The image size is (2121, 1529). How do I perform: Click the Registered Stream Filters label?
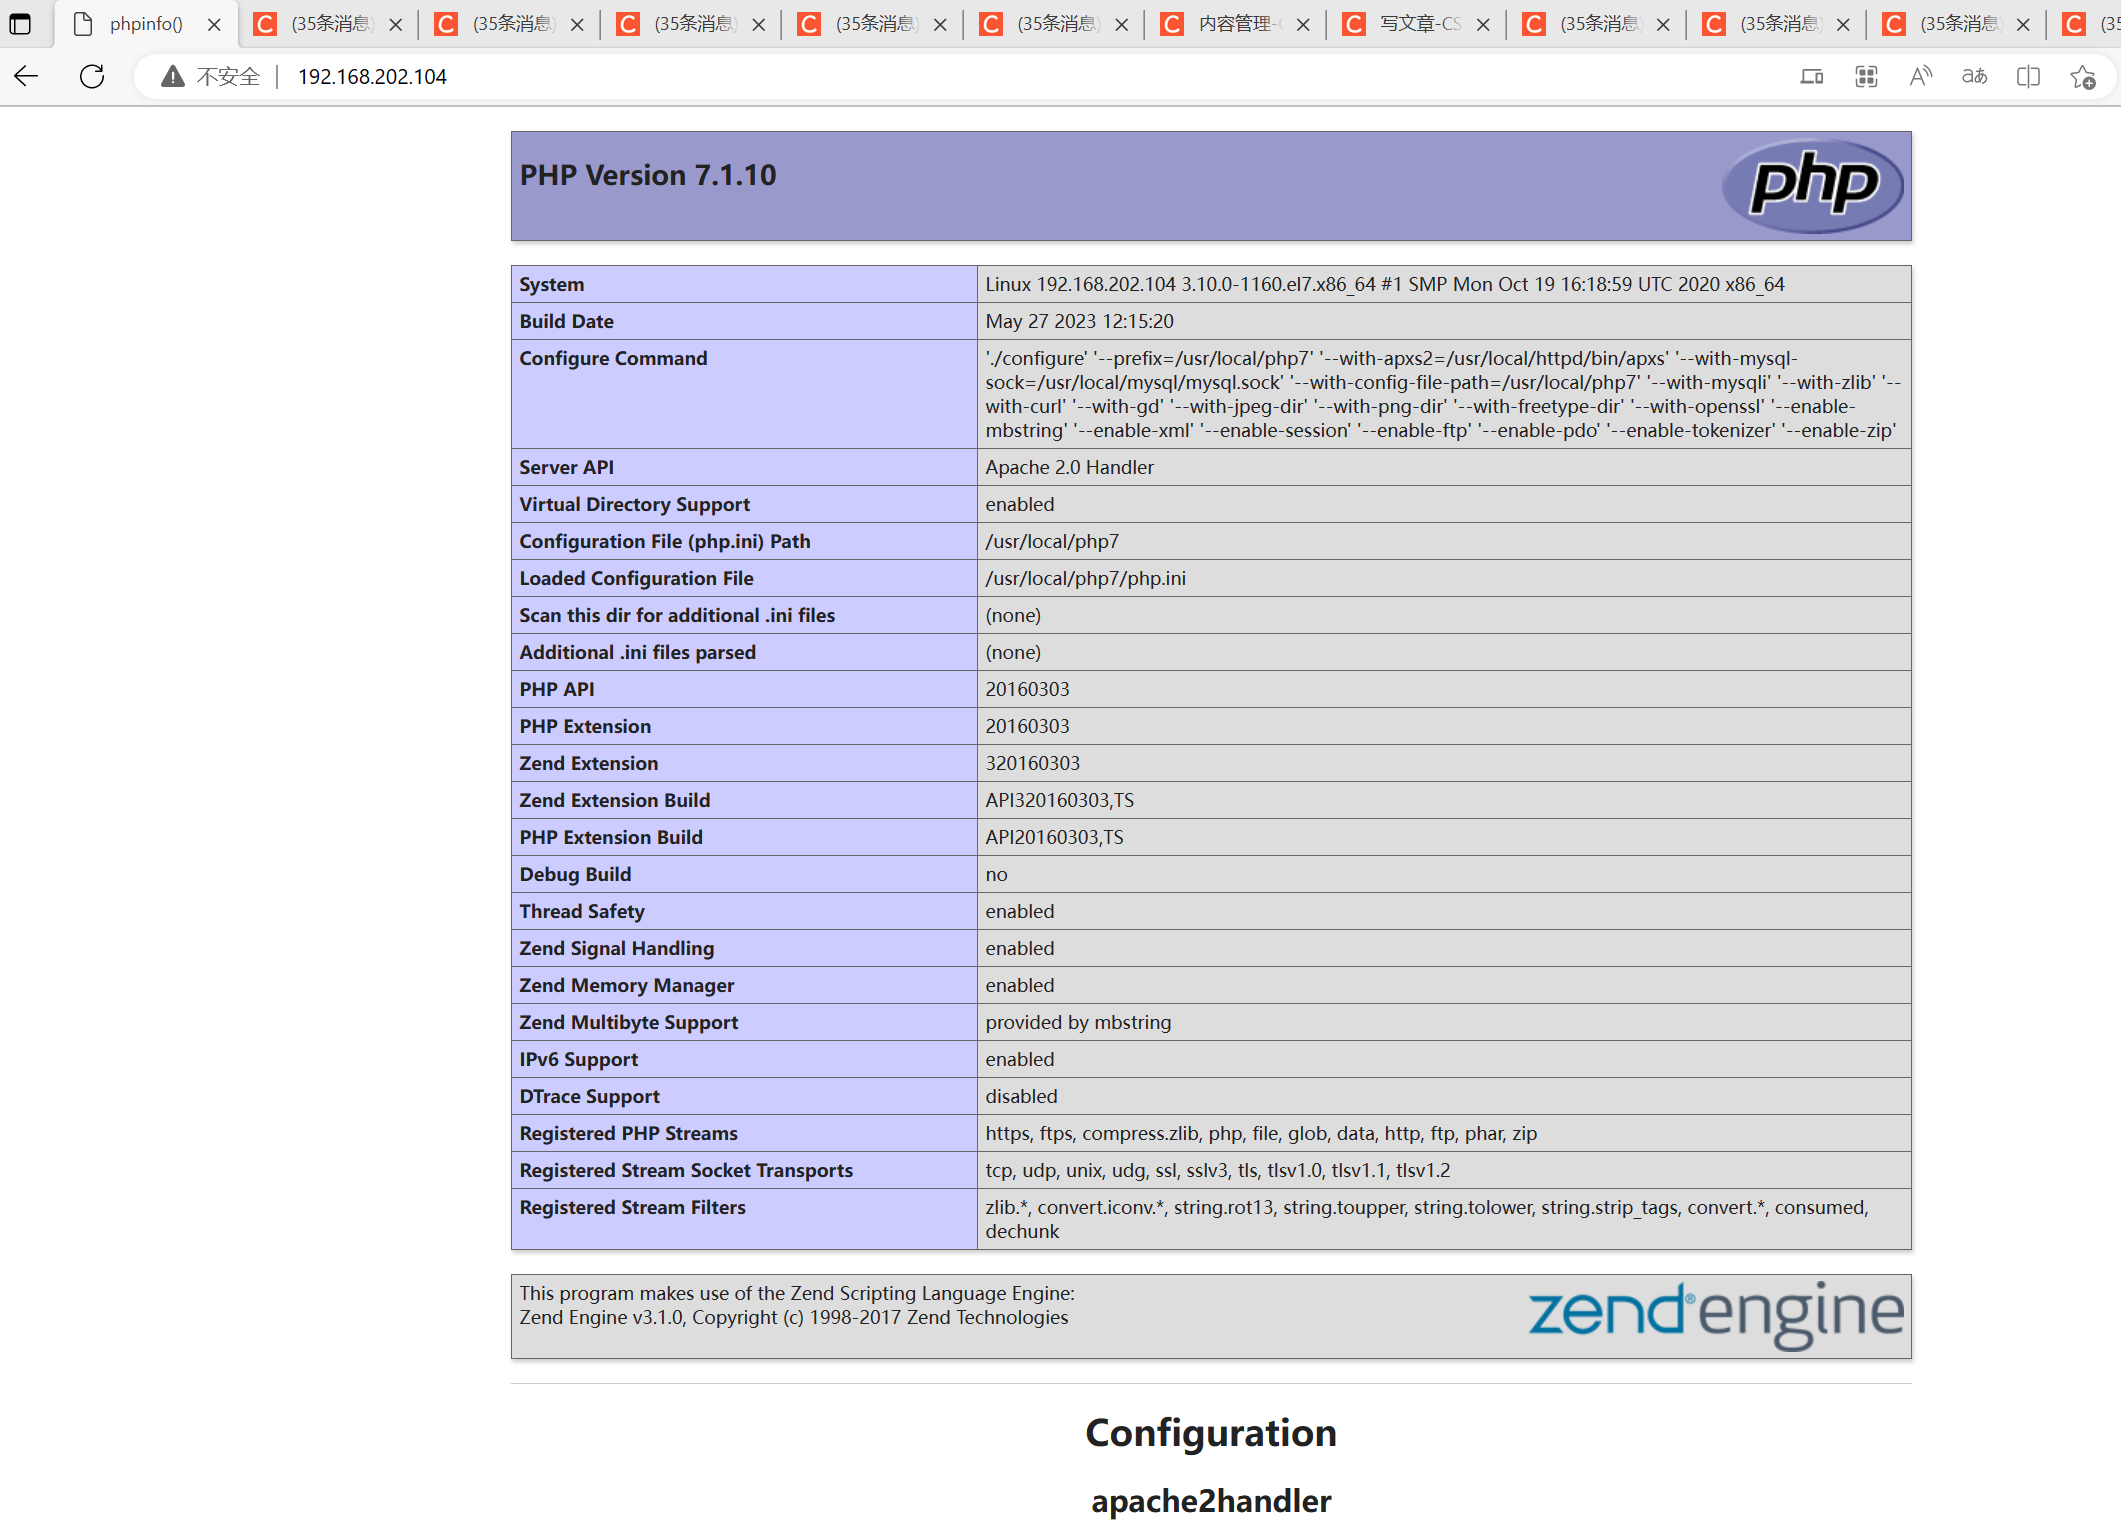point(633,1207)
